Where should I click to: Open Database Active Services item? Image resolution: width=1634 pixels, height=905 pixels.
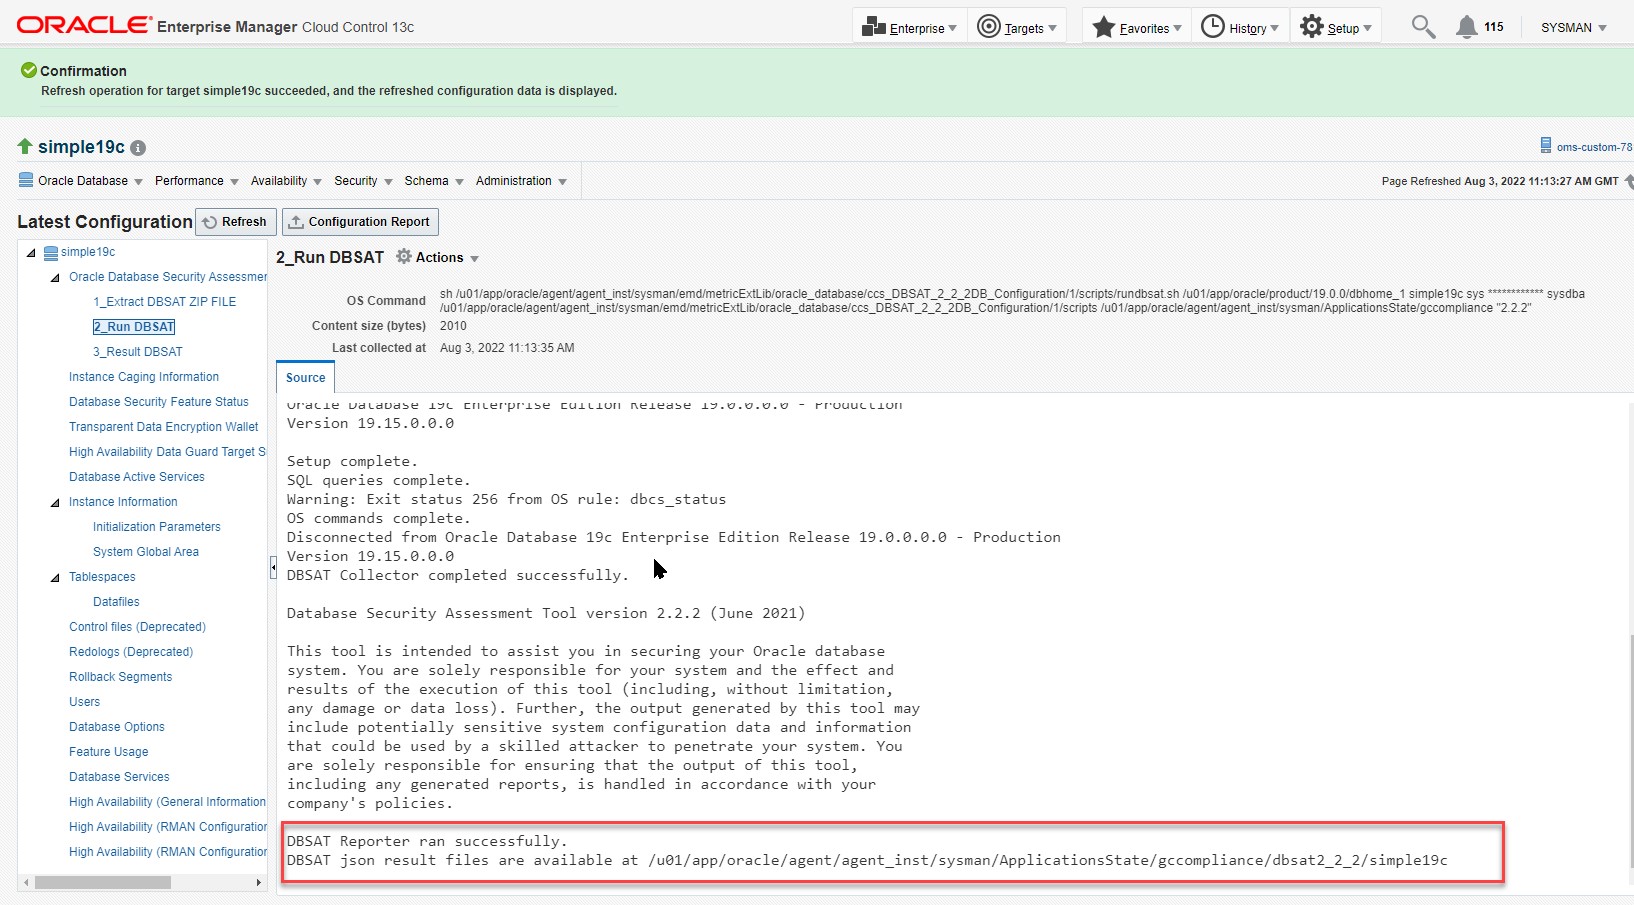click(137, 477)
